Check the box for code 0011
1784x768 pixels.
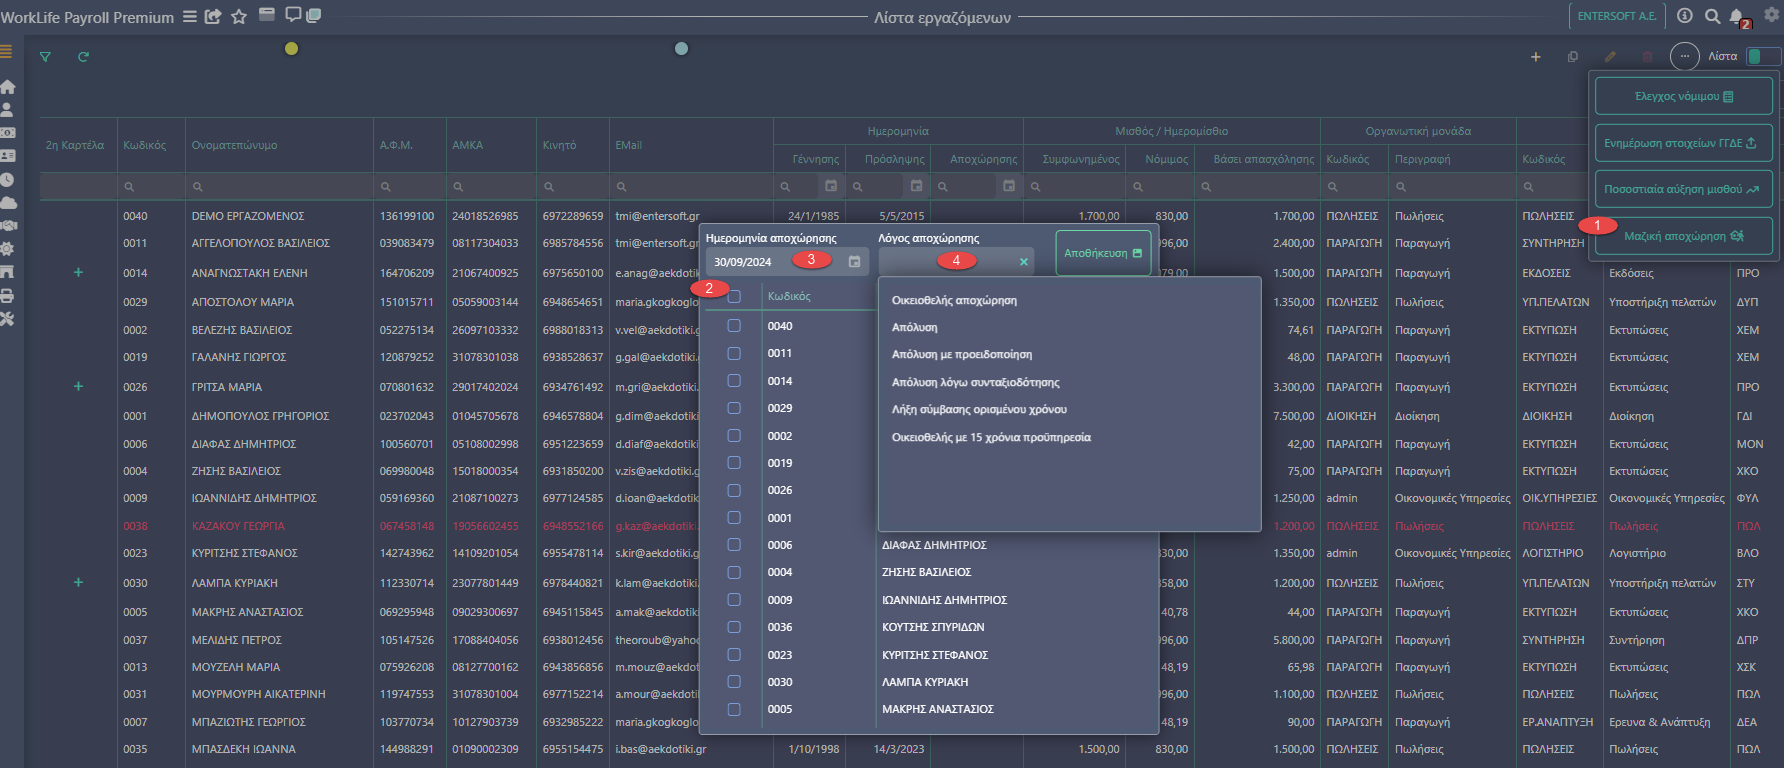(734, 354)
